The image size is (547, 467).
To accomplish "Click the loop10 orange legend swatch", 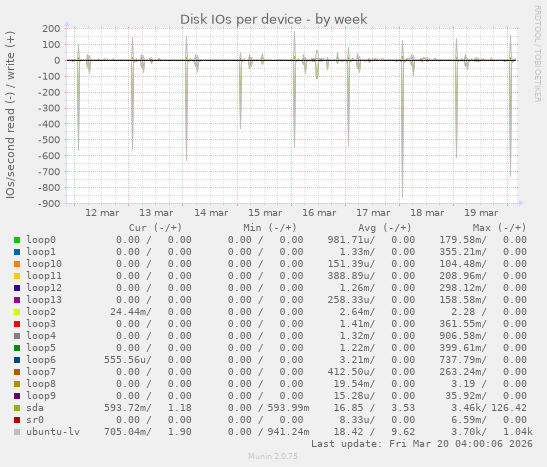I will click(17, 264).
